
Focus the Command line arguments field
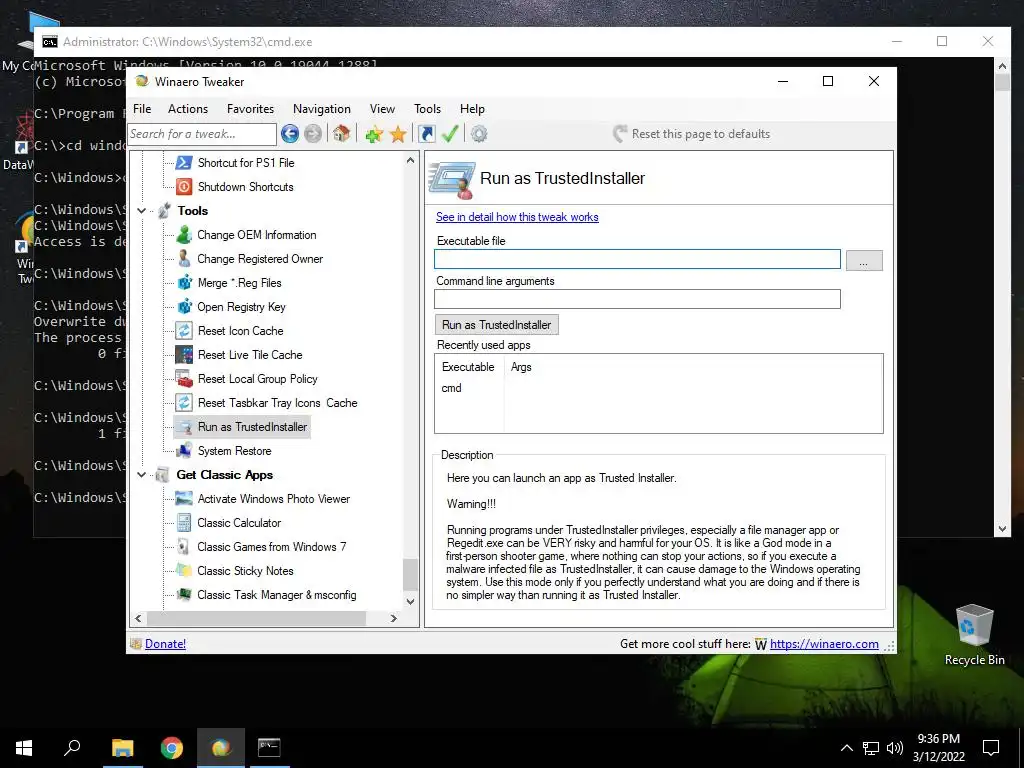point(637,299)
